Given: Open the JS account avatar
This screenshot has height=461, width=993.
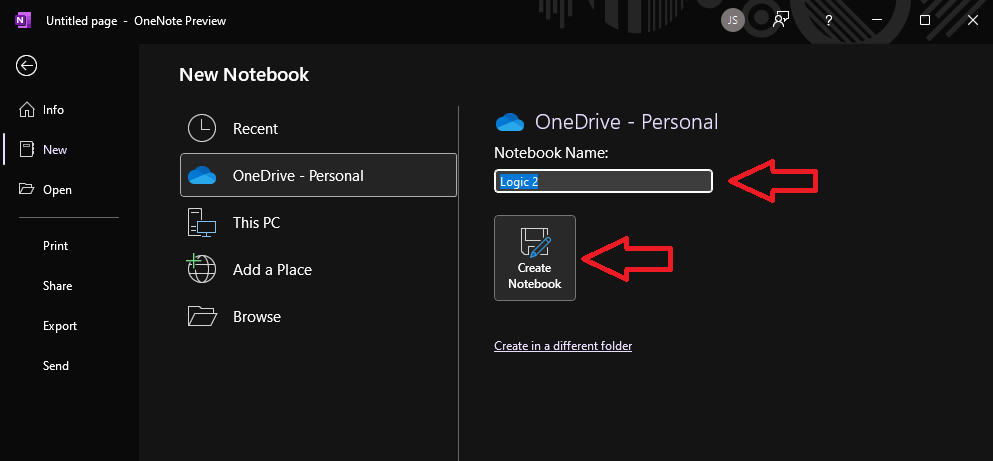Looking at the screenshot, I should click(733, 20).
